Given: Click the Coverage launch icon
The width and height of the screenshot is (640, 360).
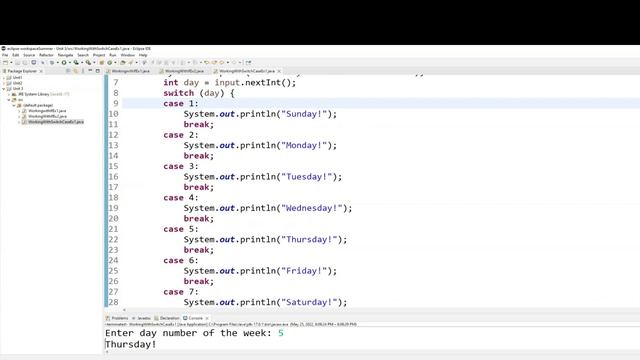Looking at the screenshot, I should 76,62.
